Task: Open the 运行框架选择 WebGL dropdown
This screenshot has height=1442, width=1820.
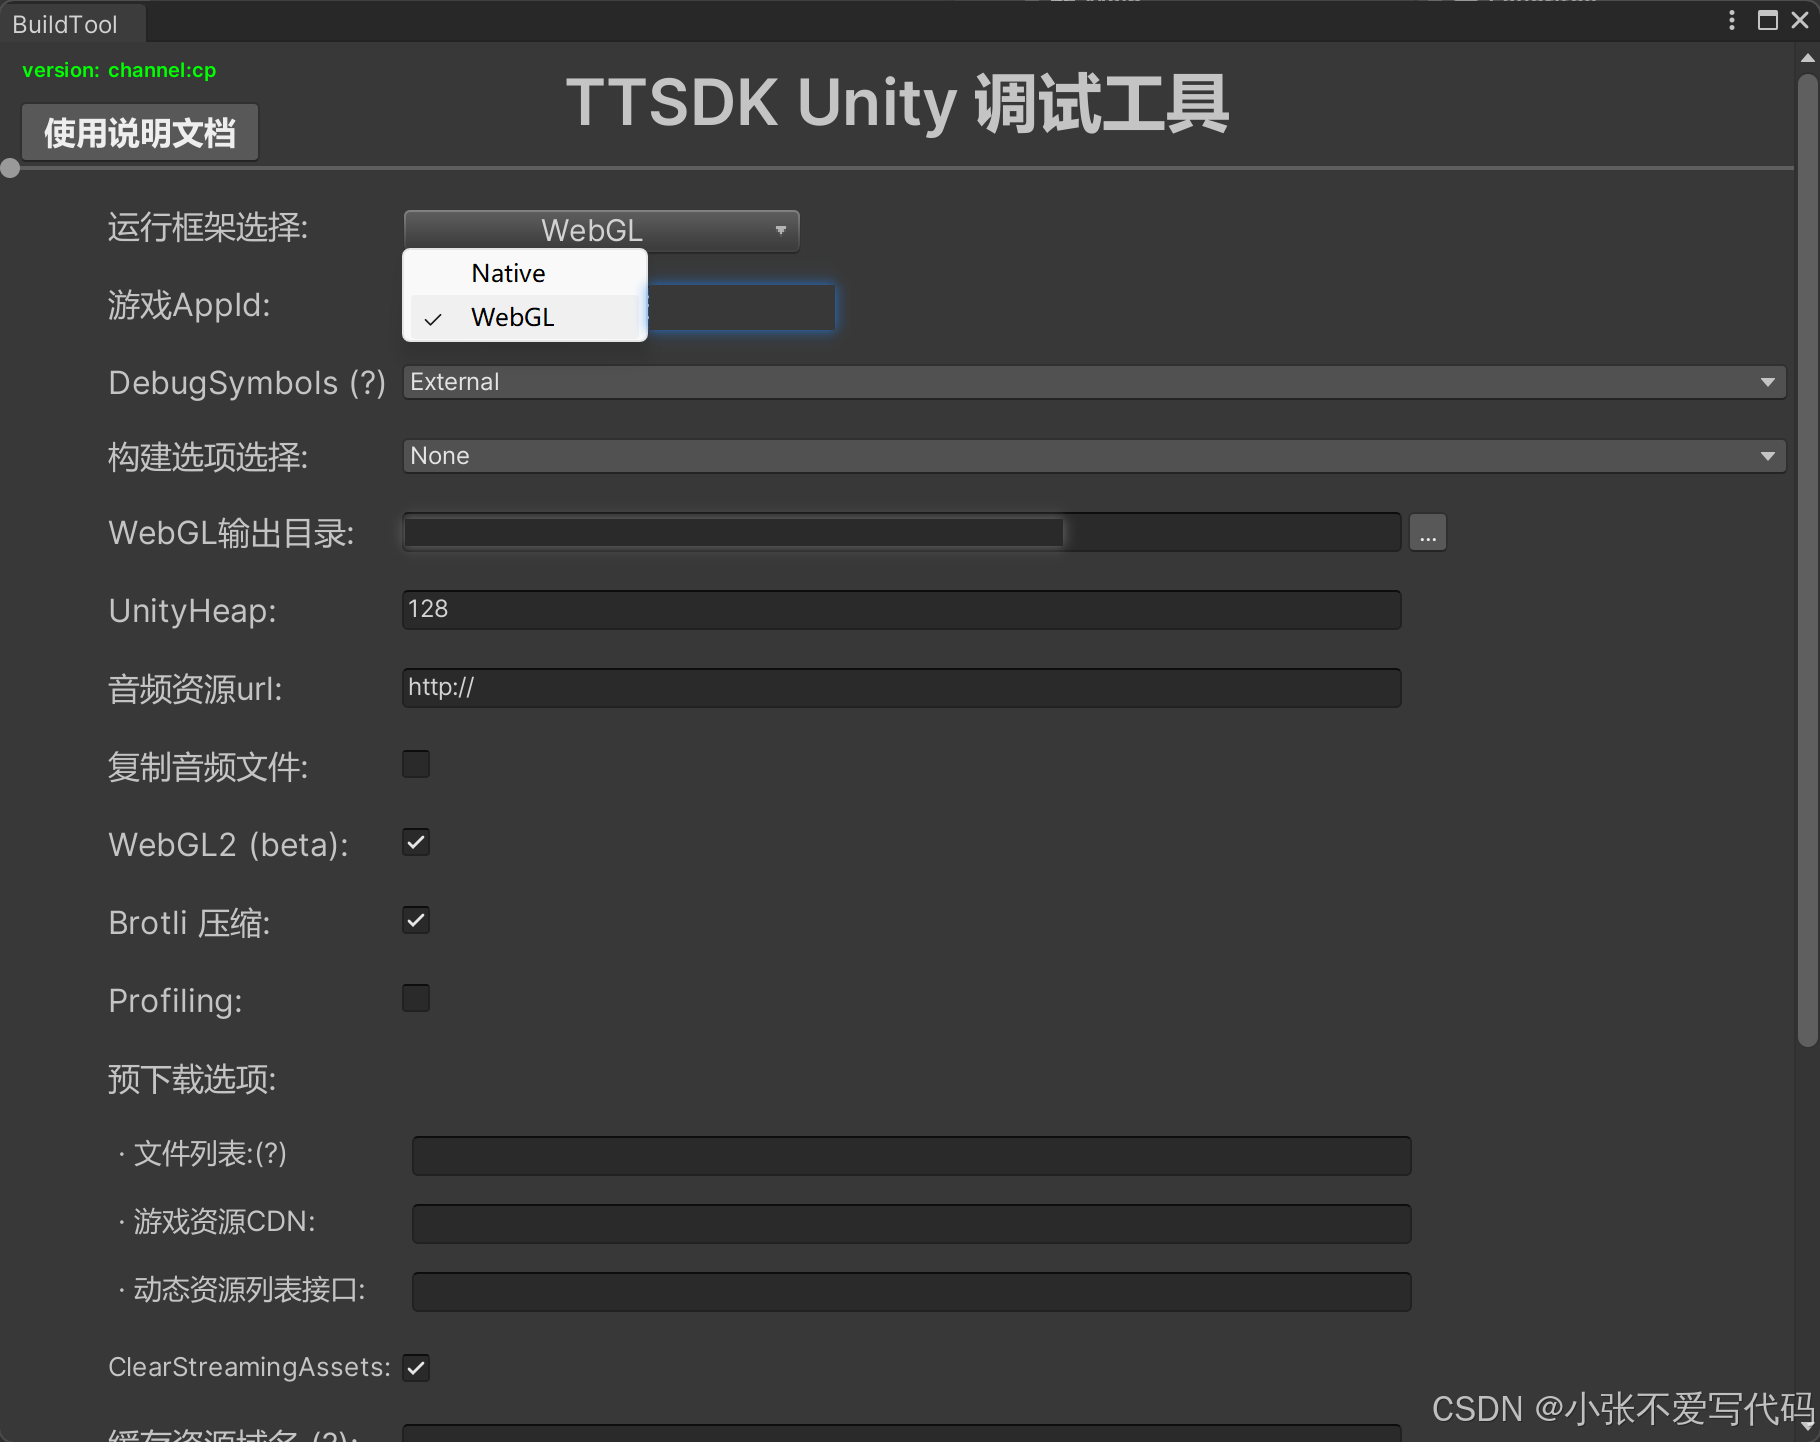Action: pos(601,230)
